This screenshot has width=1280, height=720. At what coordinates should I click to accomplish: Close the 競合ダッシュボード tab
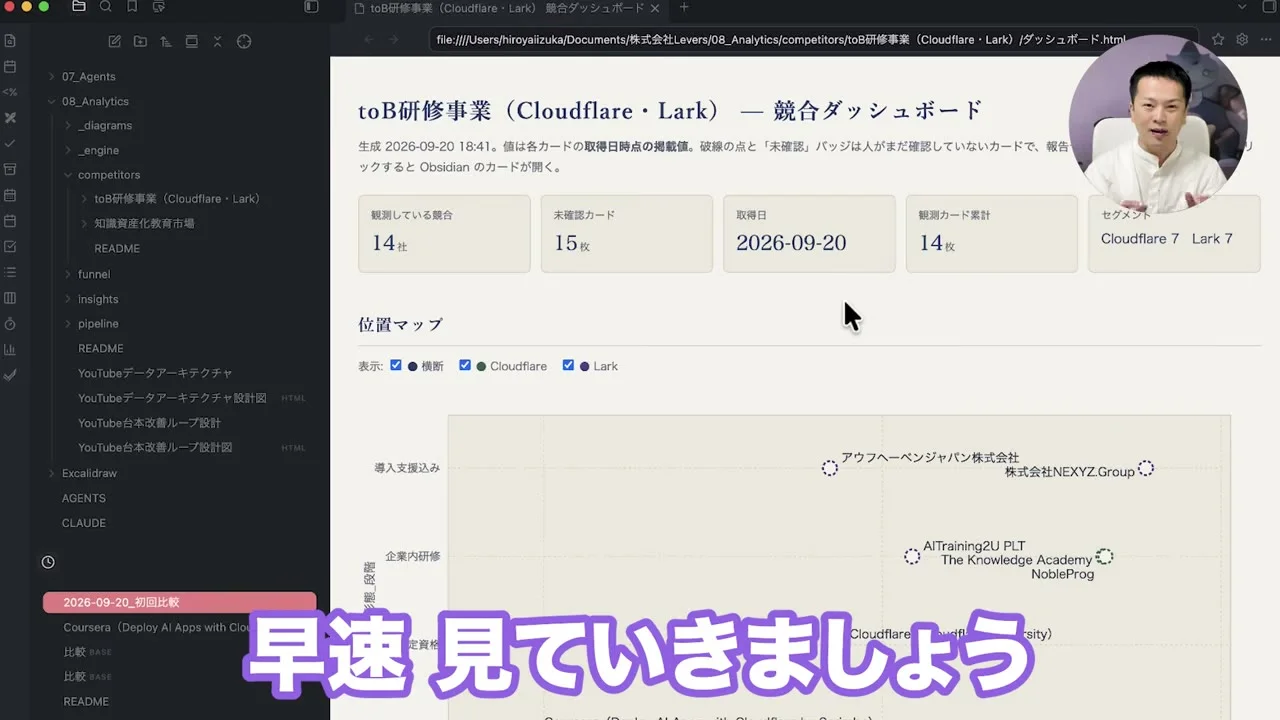(655, 8)
